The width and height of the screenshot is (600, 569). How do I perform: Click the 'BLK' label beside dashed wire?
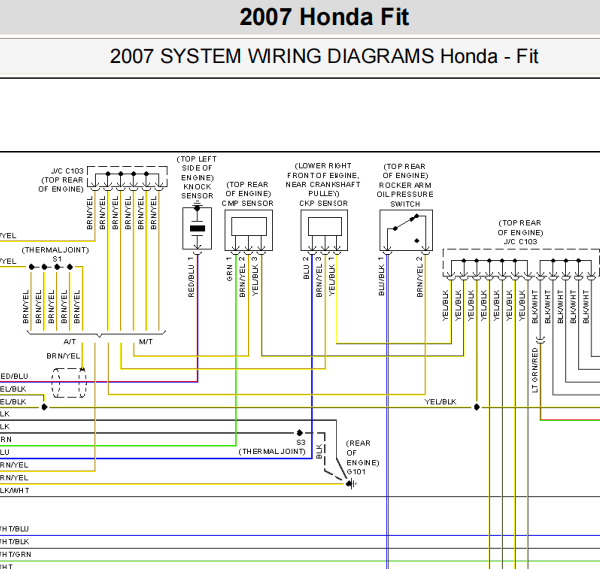pyautogui.click(x=319, y=452)
